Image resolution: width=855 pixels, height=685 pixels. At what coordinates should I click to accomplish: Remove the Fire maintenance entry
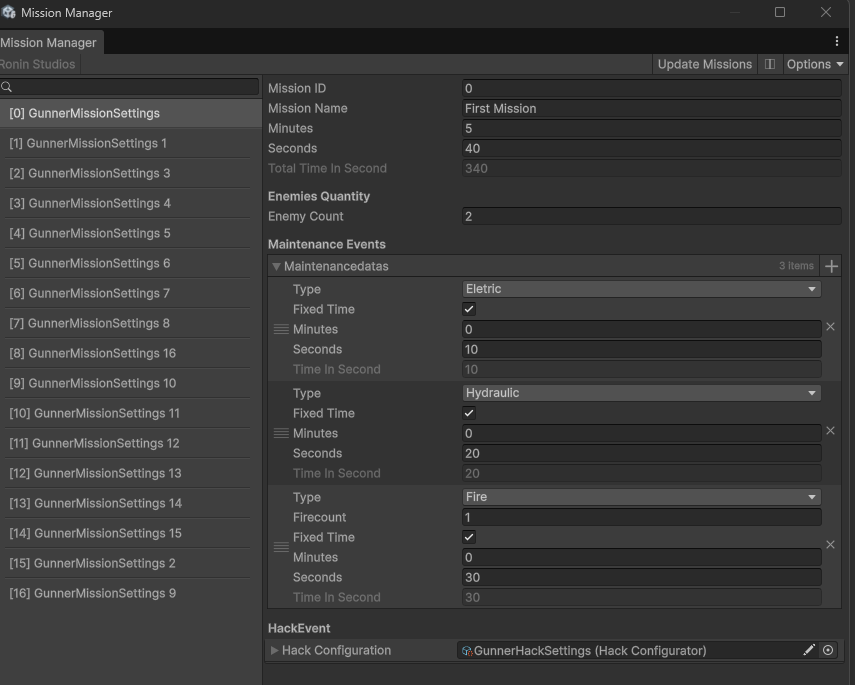click(x=830, y=545)
